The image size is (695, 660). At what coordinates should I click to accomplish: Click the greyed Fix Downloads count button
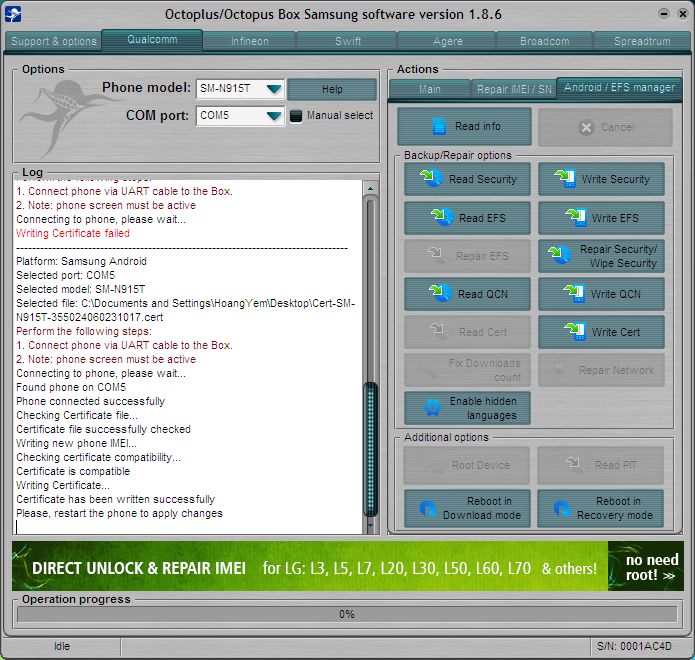pyautogui.click(x=467, y=370)
